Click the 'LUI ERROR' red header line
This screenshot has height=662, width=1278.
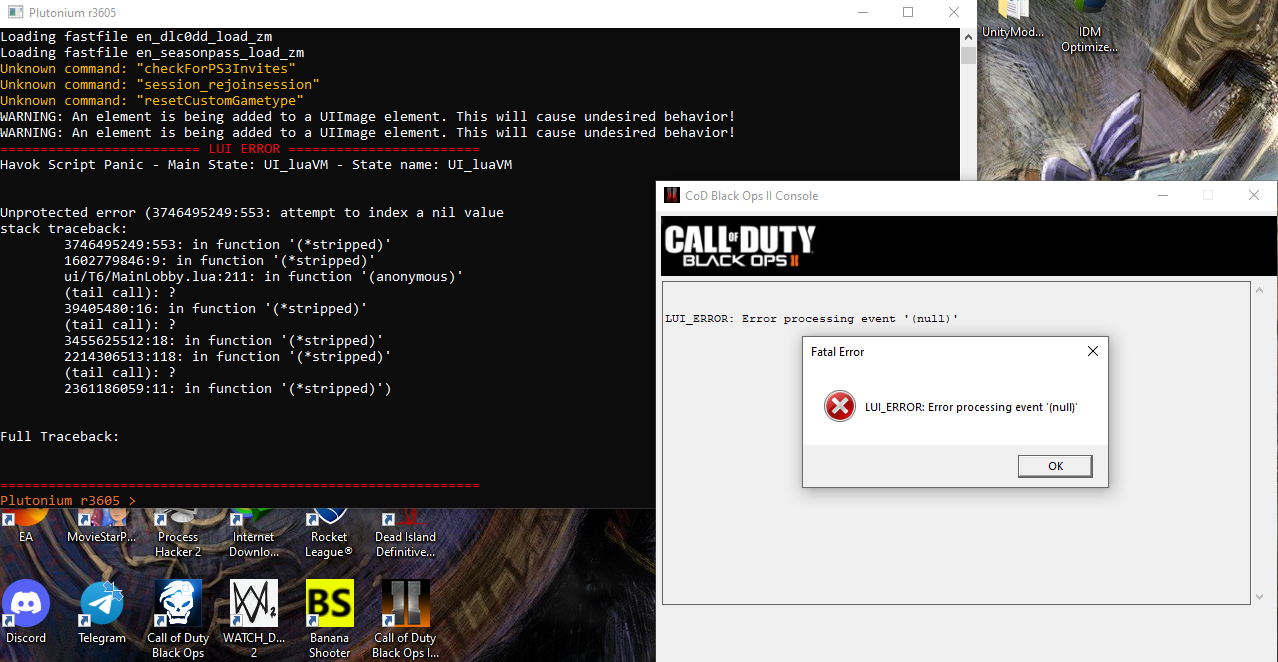[x=240, y=148]
